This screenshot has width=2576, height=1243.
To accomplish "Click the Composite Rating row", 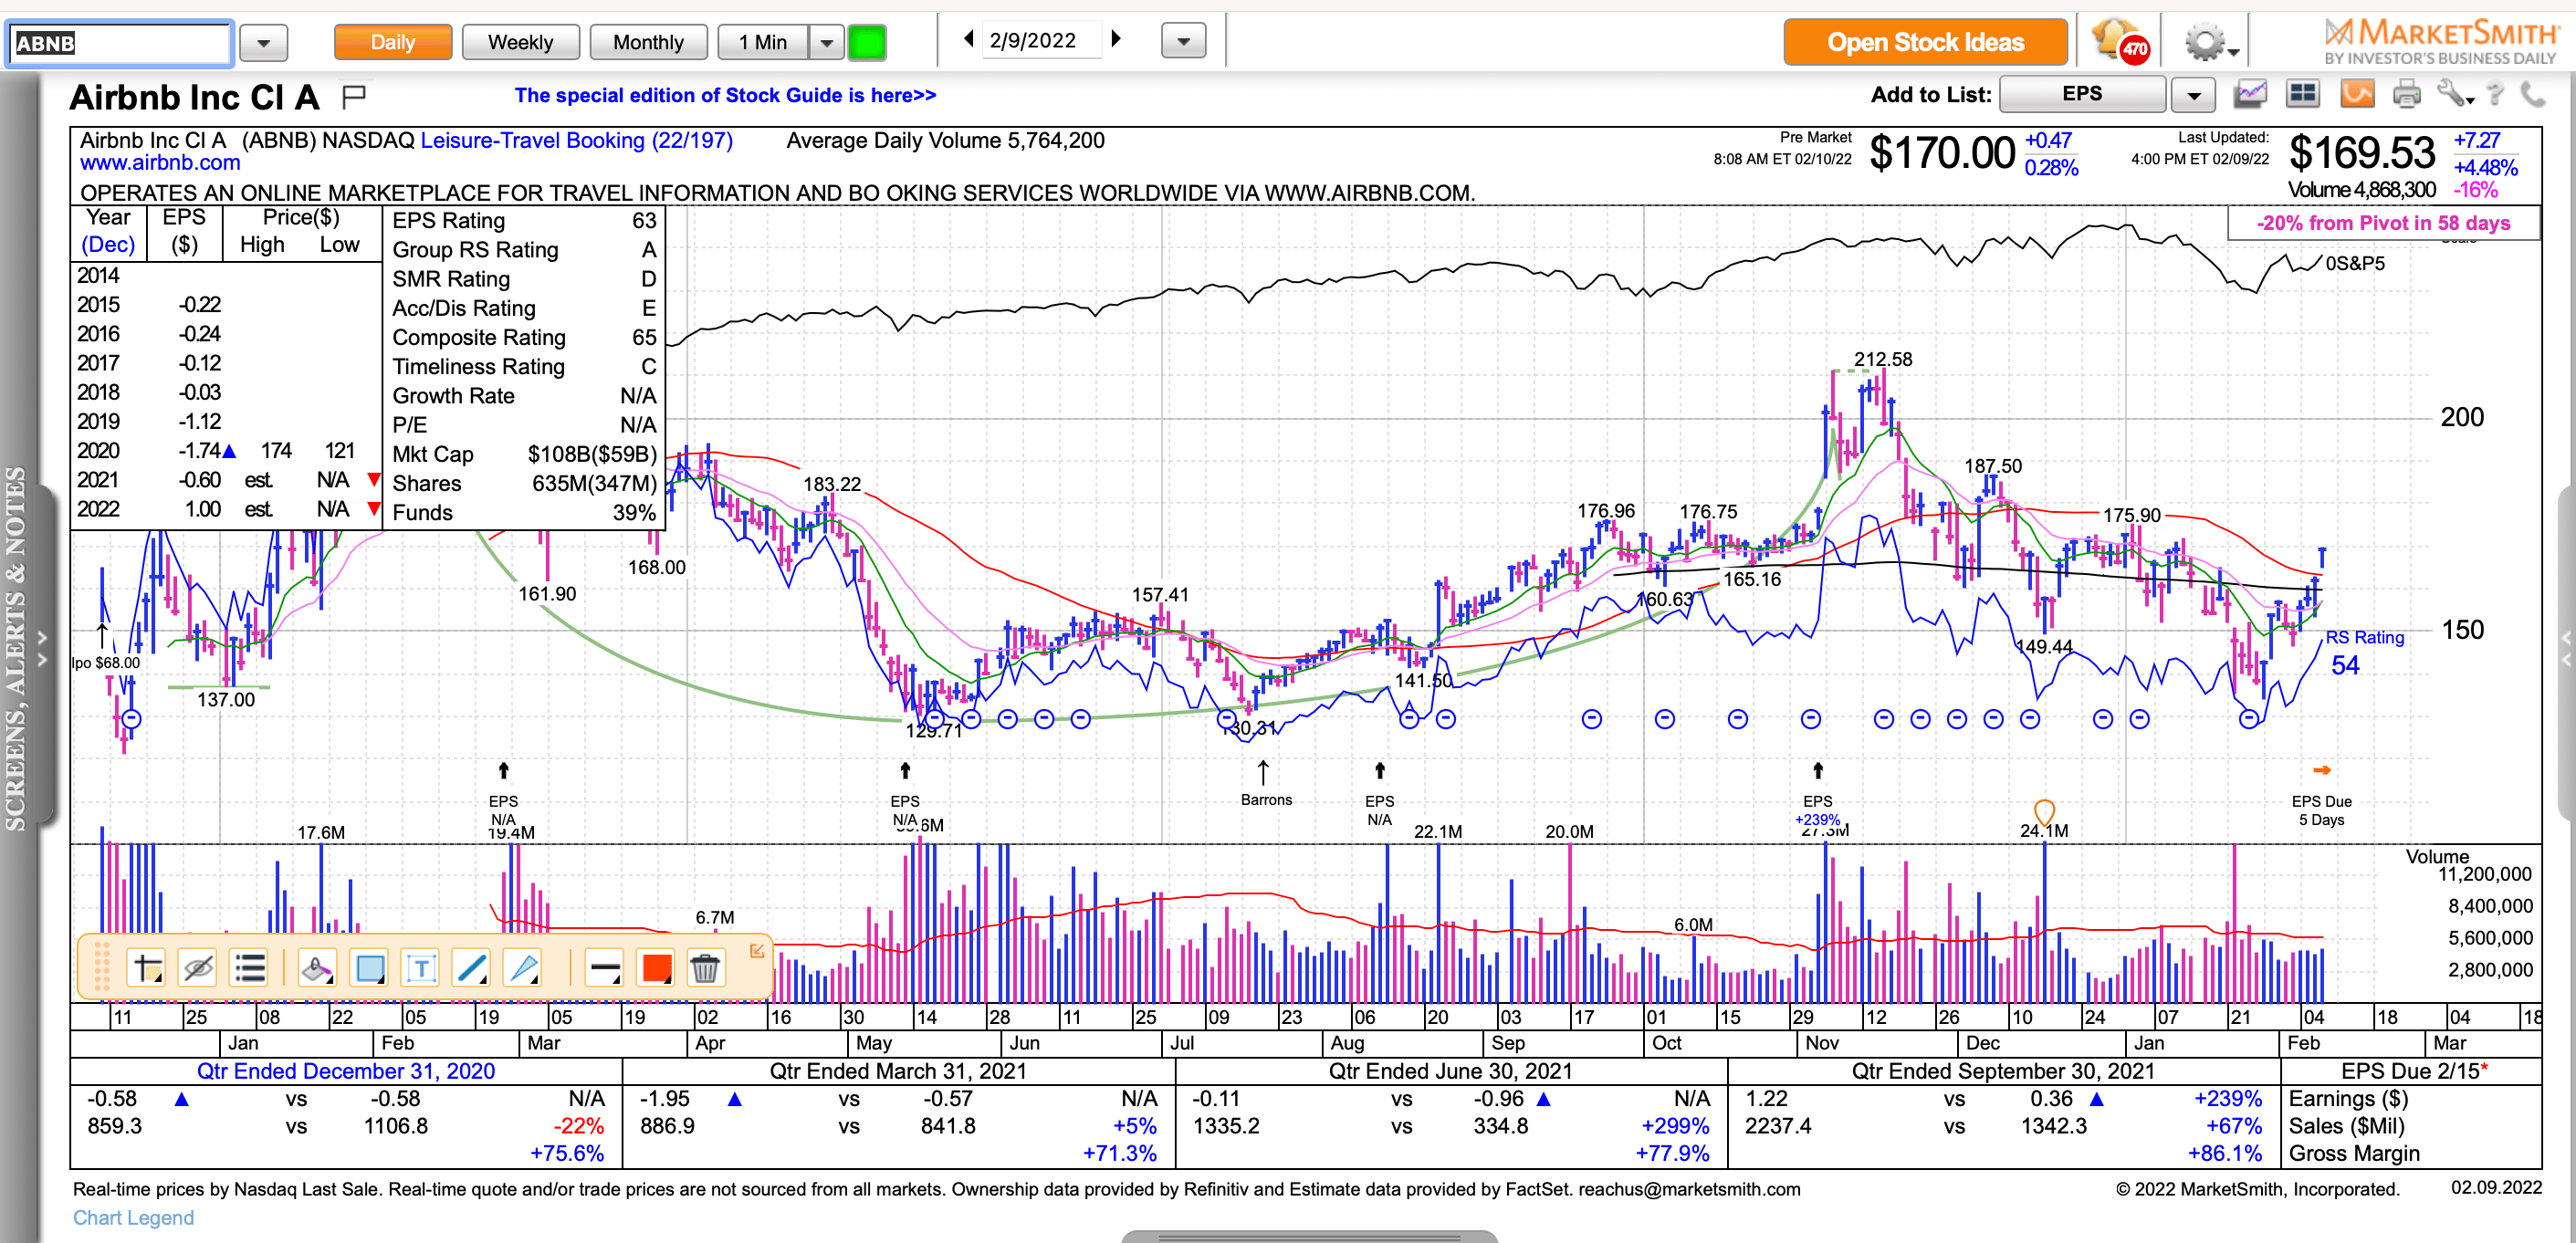I will [x=523, y=337].
